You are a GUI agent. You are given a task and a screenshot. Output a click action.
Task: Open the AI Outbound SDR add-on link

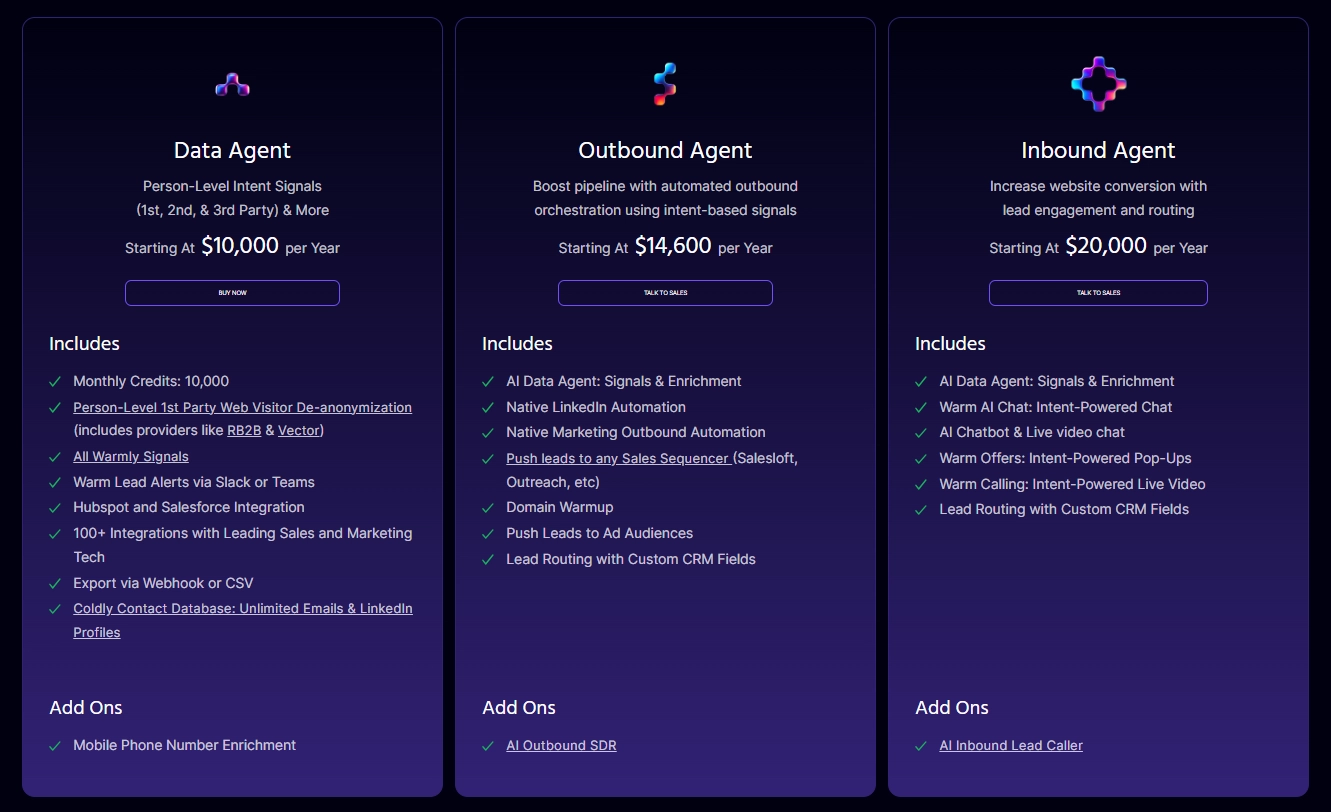[561, 745]
